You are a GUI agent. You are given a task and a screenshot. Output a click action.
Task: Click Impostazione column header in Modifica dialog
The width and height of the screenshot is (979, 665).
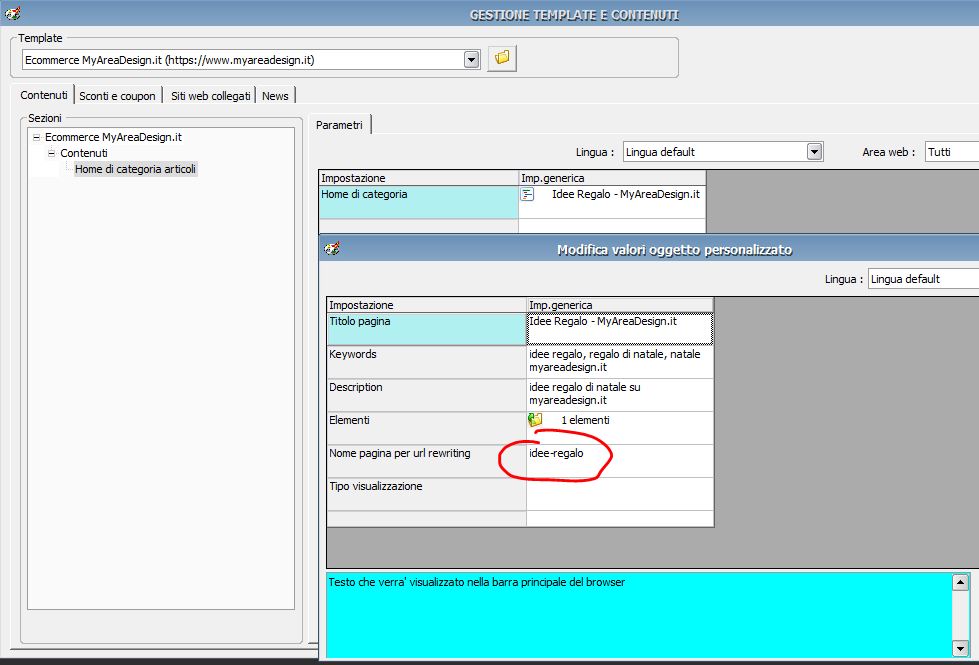coord(427,305)
